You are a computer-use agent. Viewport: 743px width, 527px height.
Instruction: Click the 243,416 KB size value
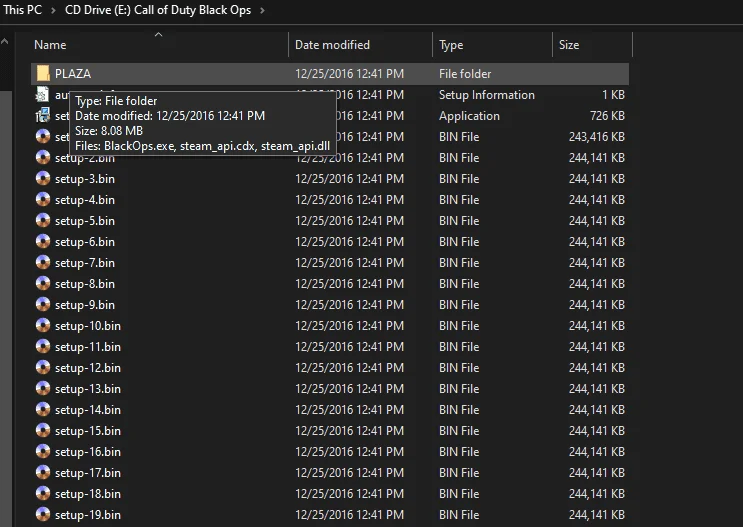(x=597, y=136)
